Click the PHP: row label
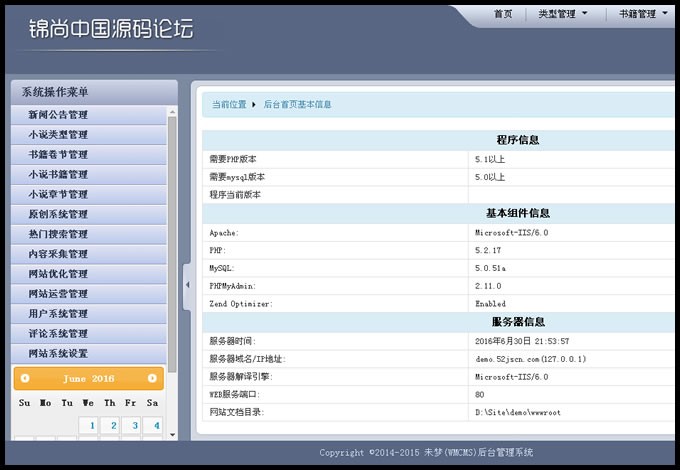Viewport: 680px width, 470px height. coord(218,250)
